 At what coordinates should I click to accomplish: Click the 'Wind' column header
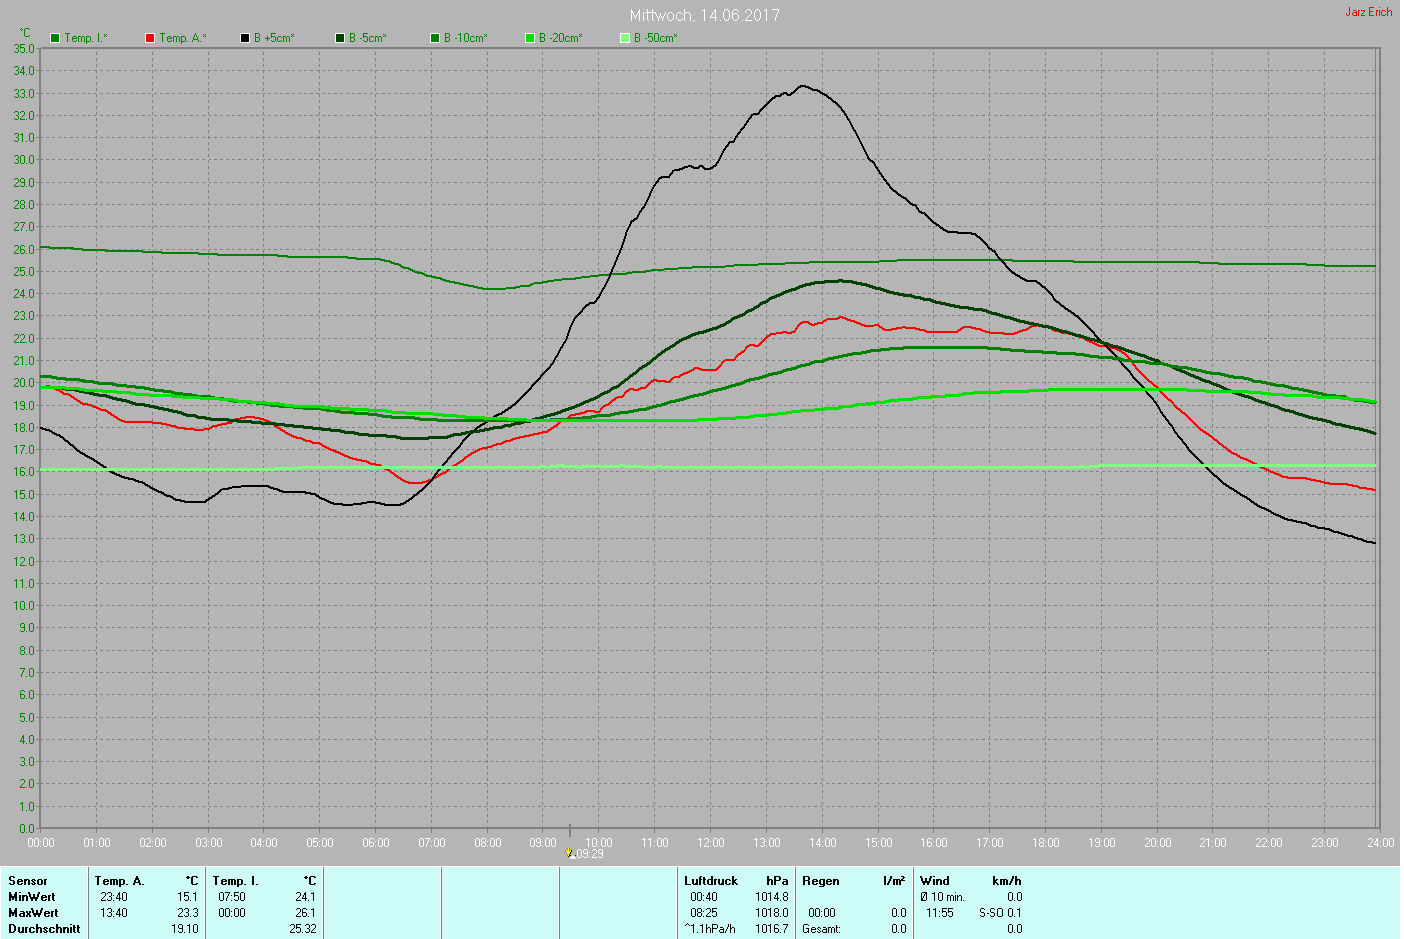point(935,881)
